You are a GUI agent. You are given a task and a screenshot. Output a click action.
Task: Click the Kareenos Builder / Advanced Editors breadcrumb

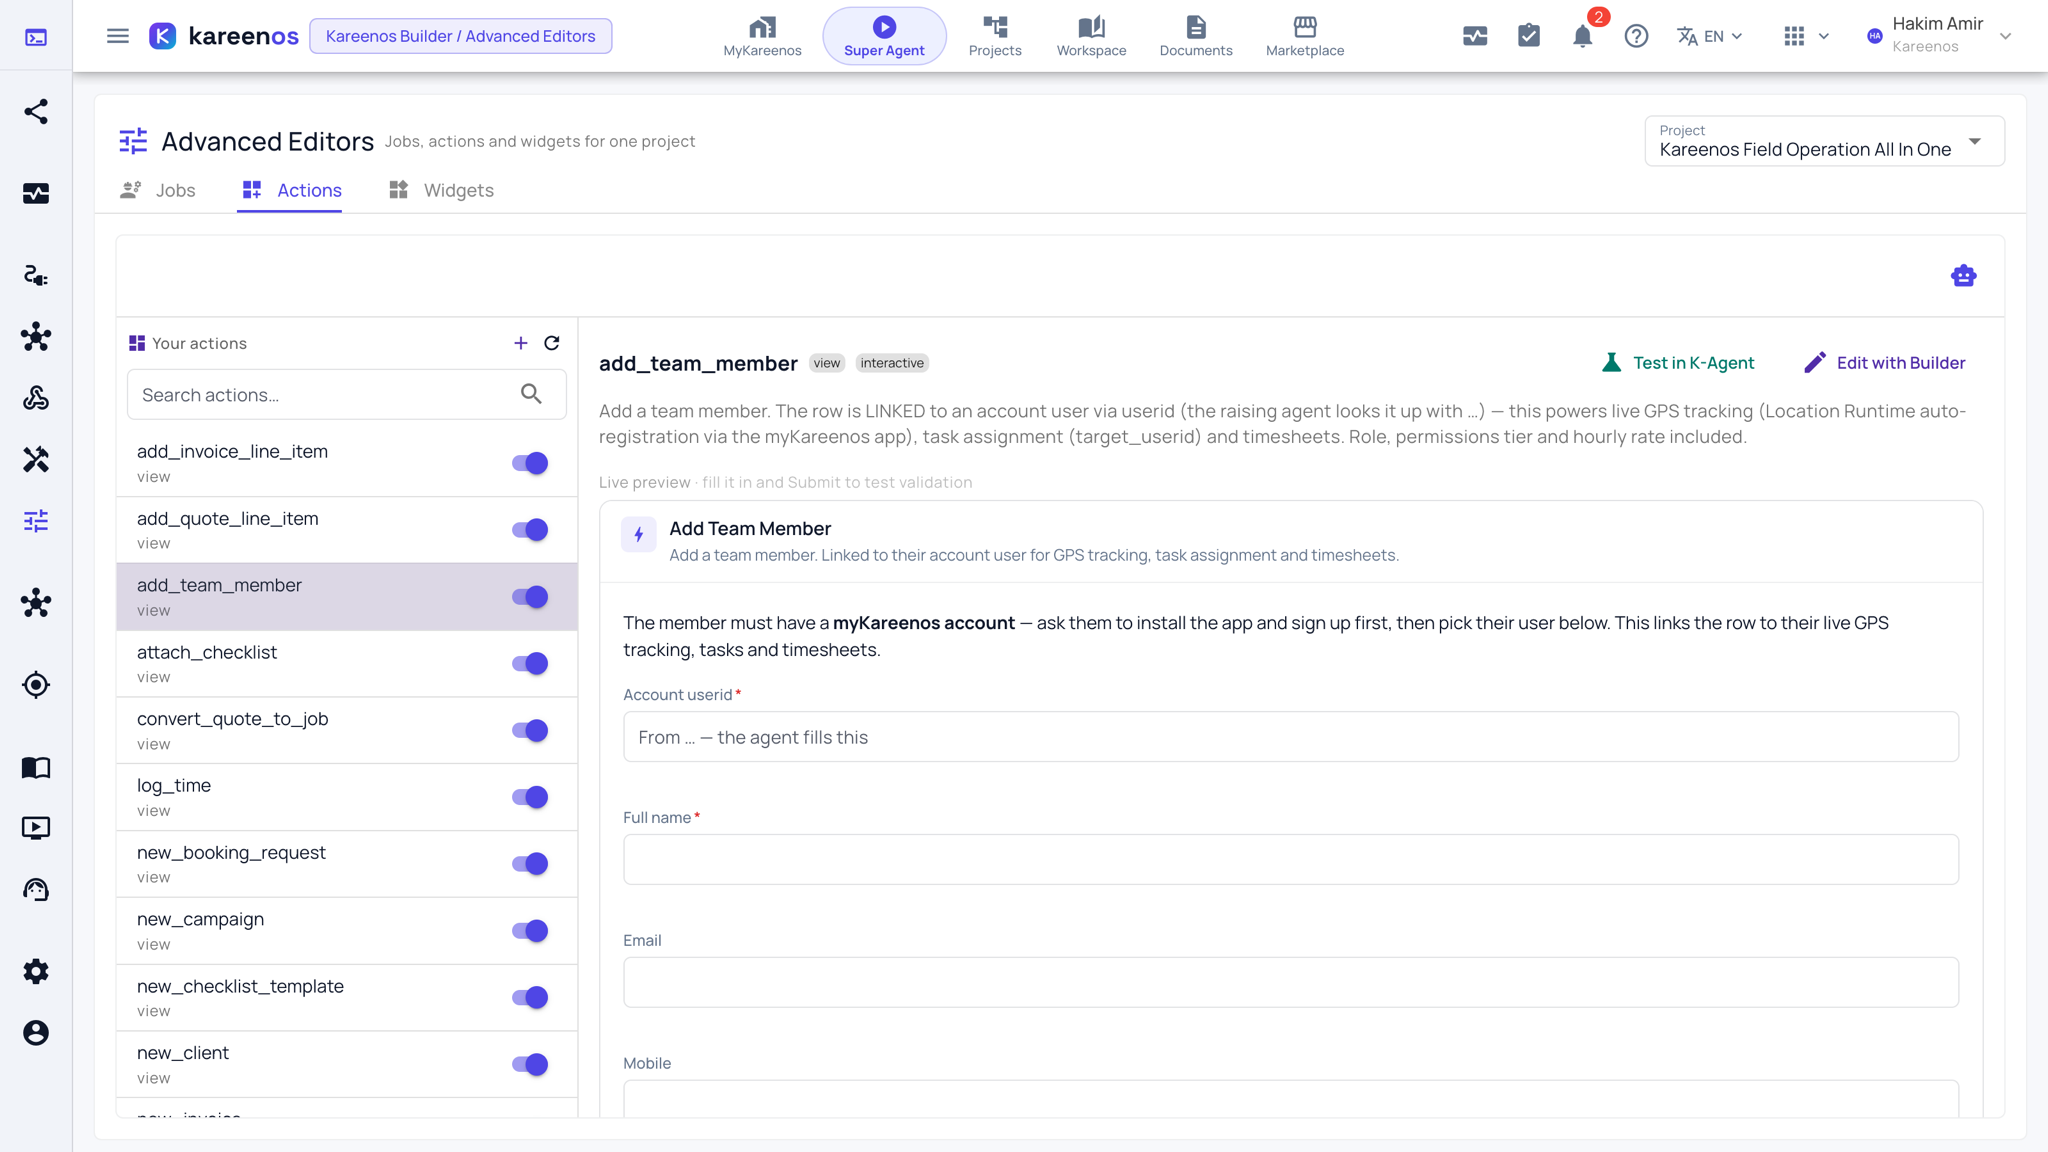click(460, 36)
